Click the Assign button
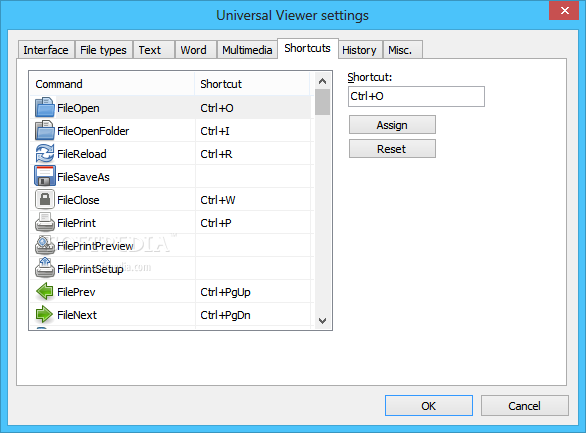 [x=392, y=125]
